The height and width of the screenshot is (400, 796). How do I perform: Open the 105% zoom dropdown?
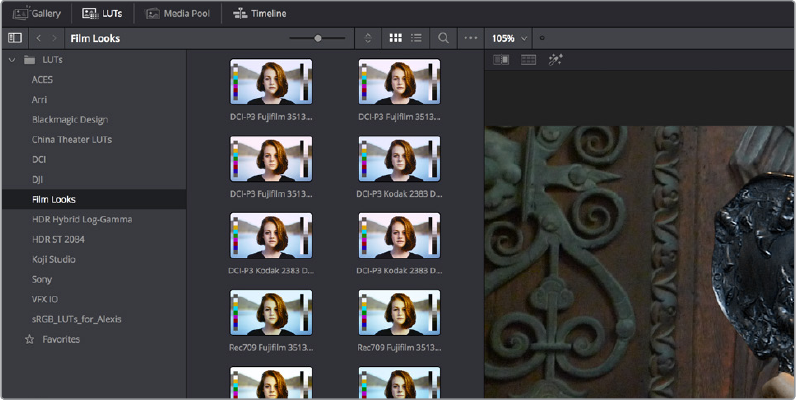click(510, 38)
